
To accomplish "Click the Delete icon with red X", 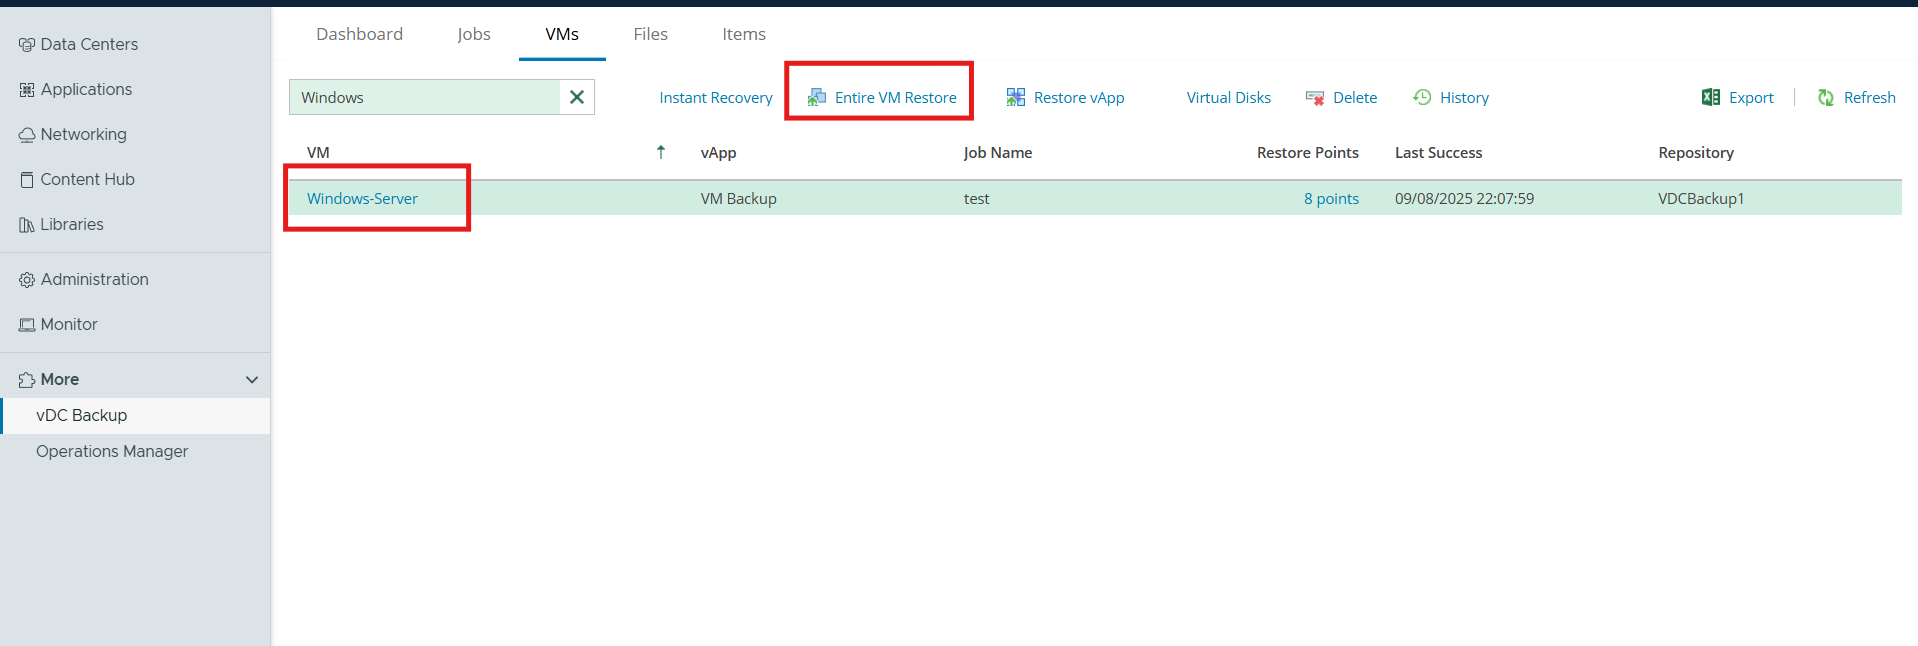I will coord(1315,98).
